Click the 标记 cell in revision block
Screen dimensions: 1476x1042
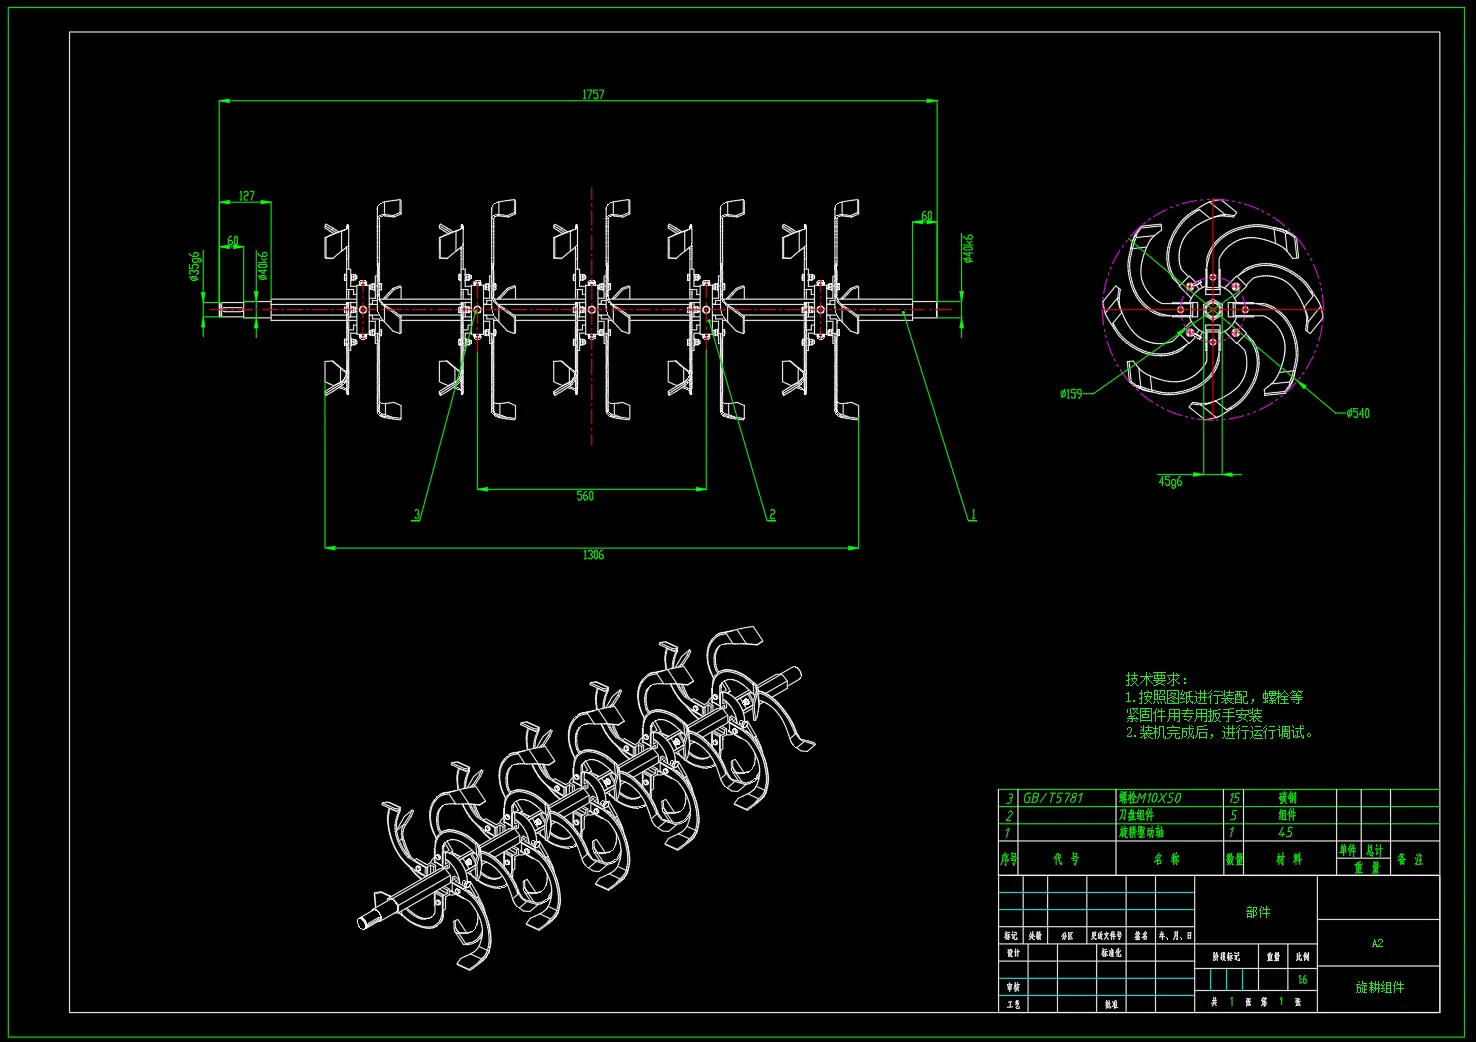pyautogui.click(x=1011, y=936)
